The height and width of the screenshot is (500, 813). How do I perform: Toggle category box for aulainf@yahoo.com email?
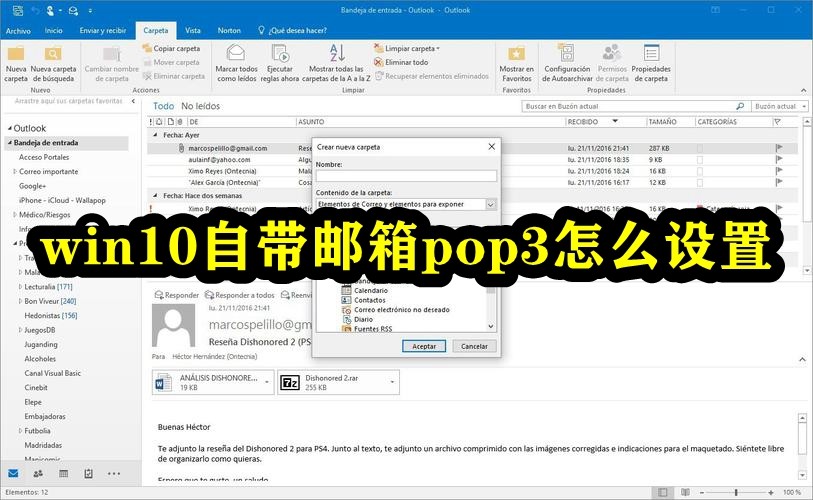click(700, 160)
